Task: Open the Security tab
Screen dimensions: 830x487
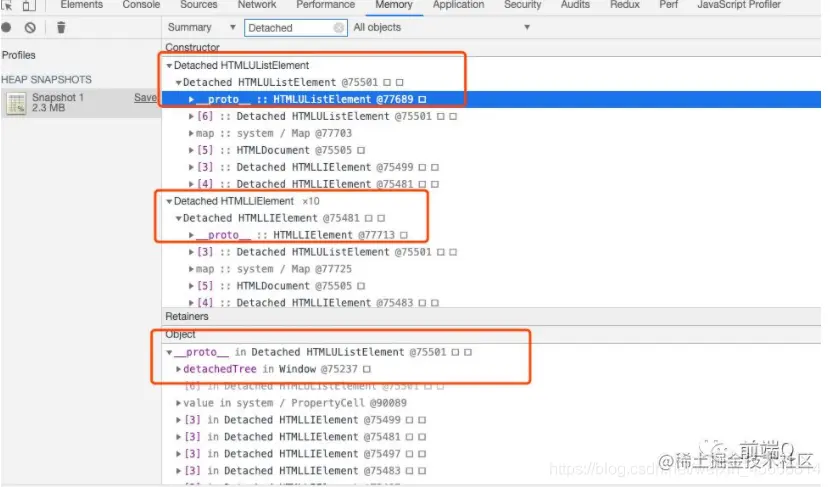Action: coord(522,5)
